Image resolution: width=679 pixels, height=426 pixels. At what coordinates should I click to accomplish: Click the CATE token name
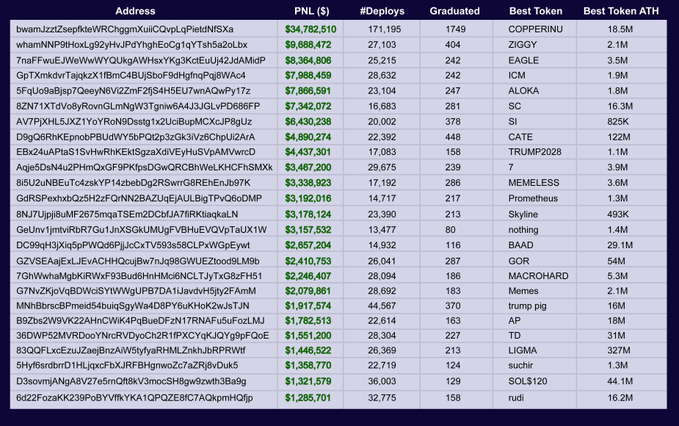click(521, 137)
